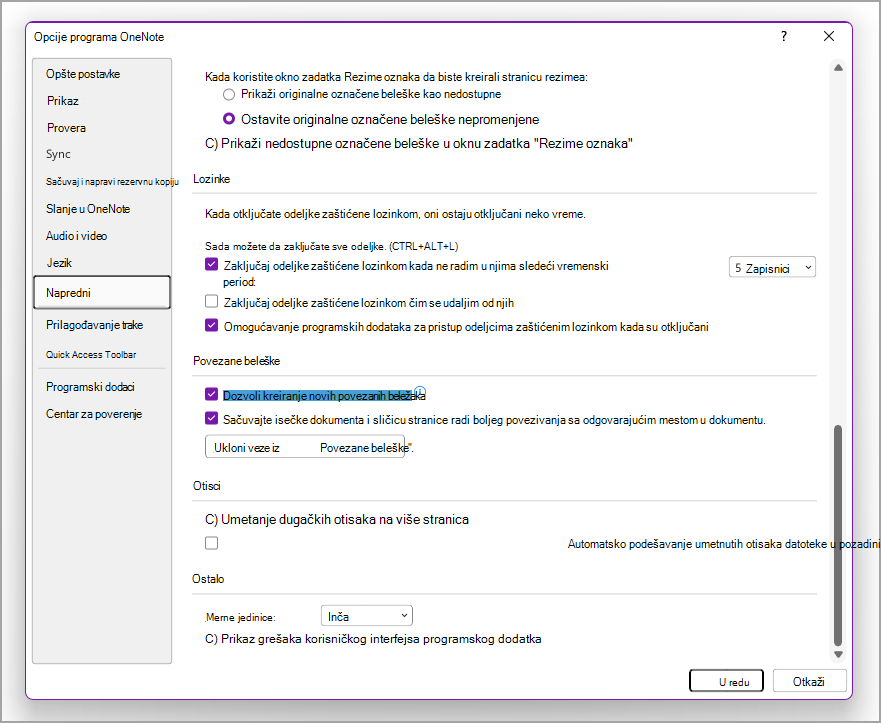Open 'Centar za poverenje' category
The image size is (881, 723).
94,415
